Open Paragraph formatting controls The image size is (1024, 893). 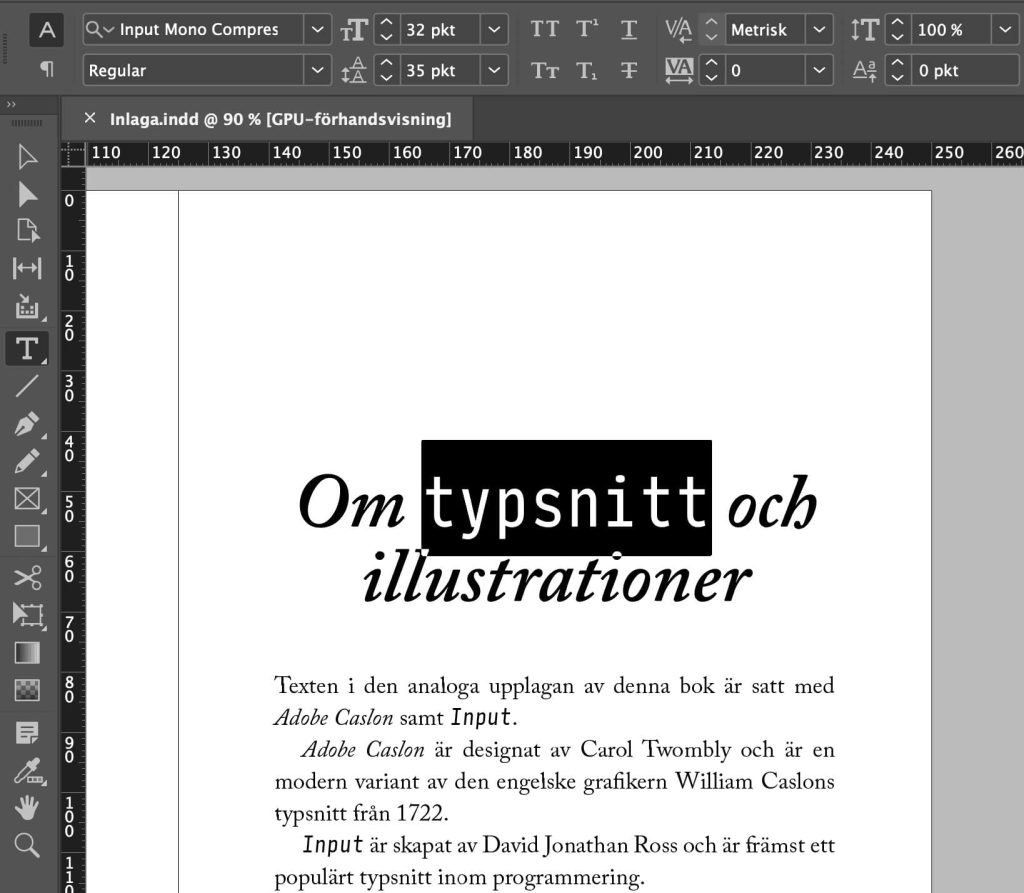[x=45, y=70]
